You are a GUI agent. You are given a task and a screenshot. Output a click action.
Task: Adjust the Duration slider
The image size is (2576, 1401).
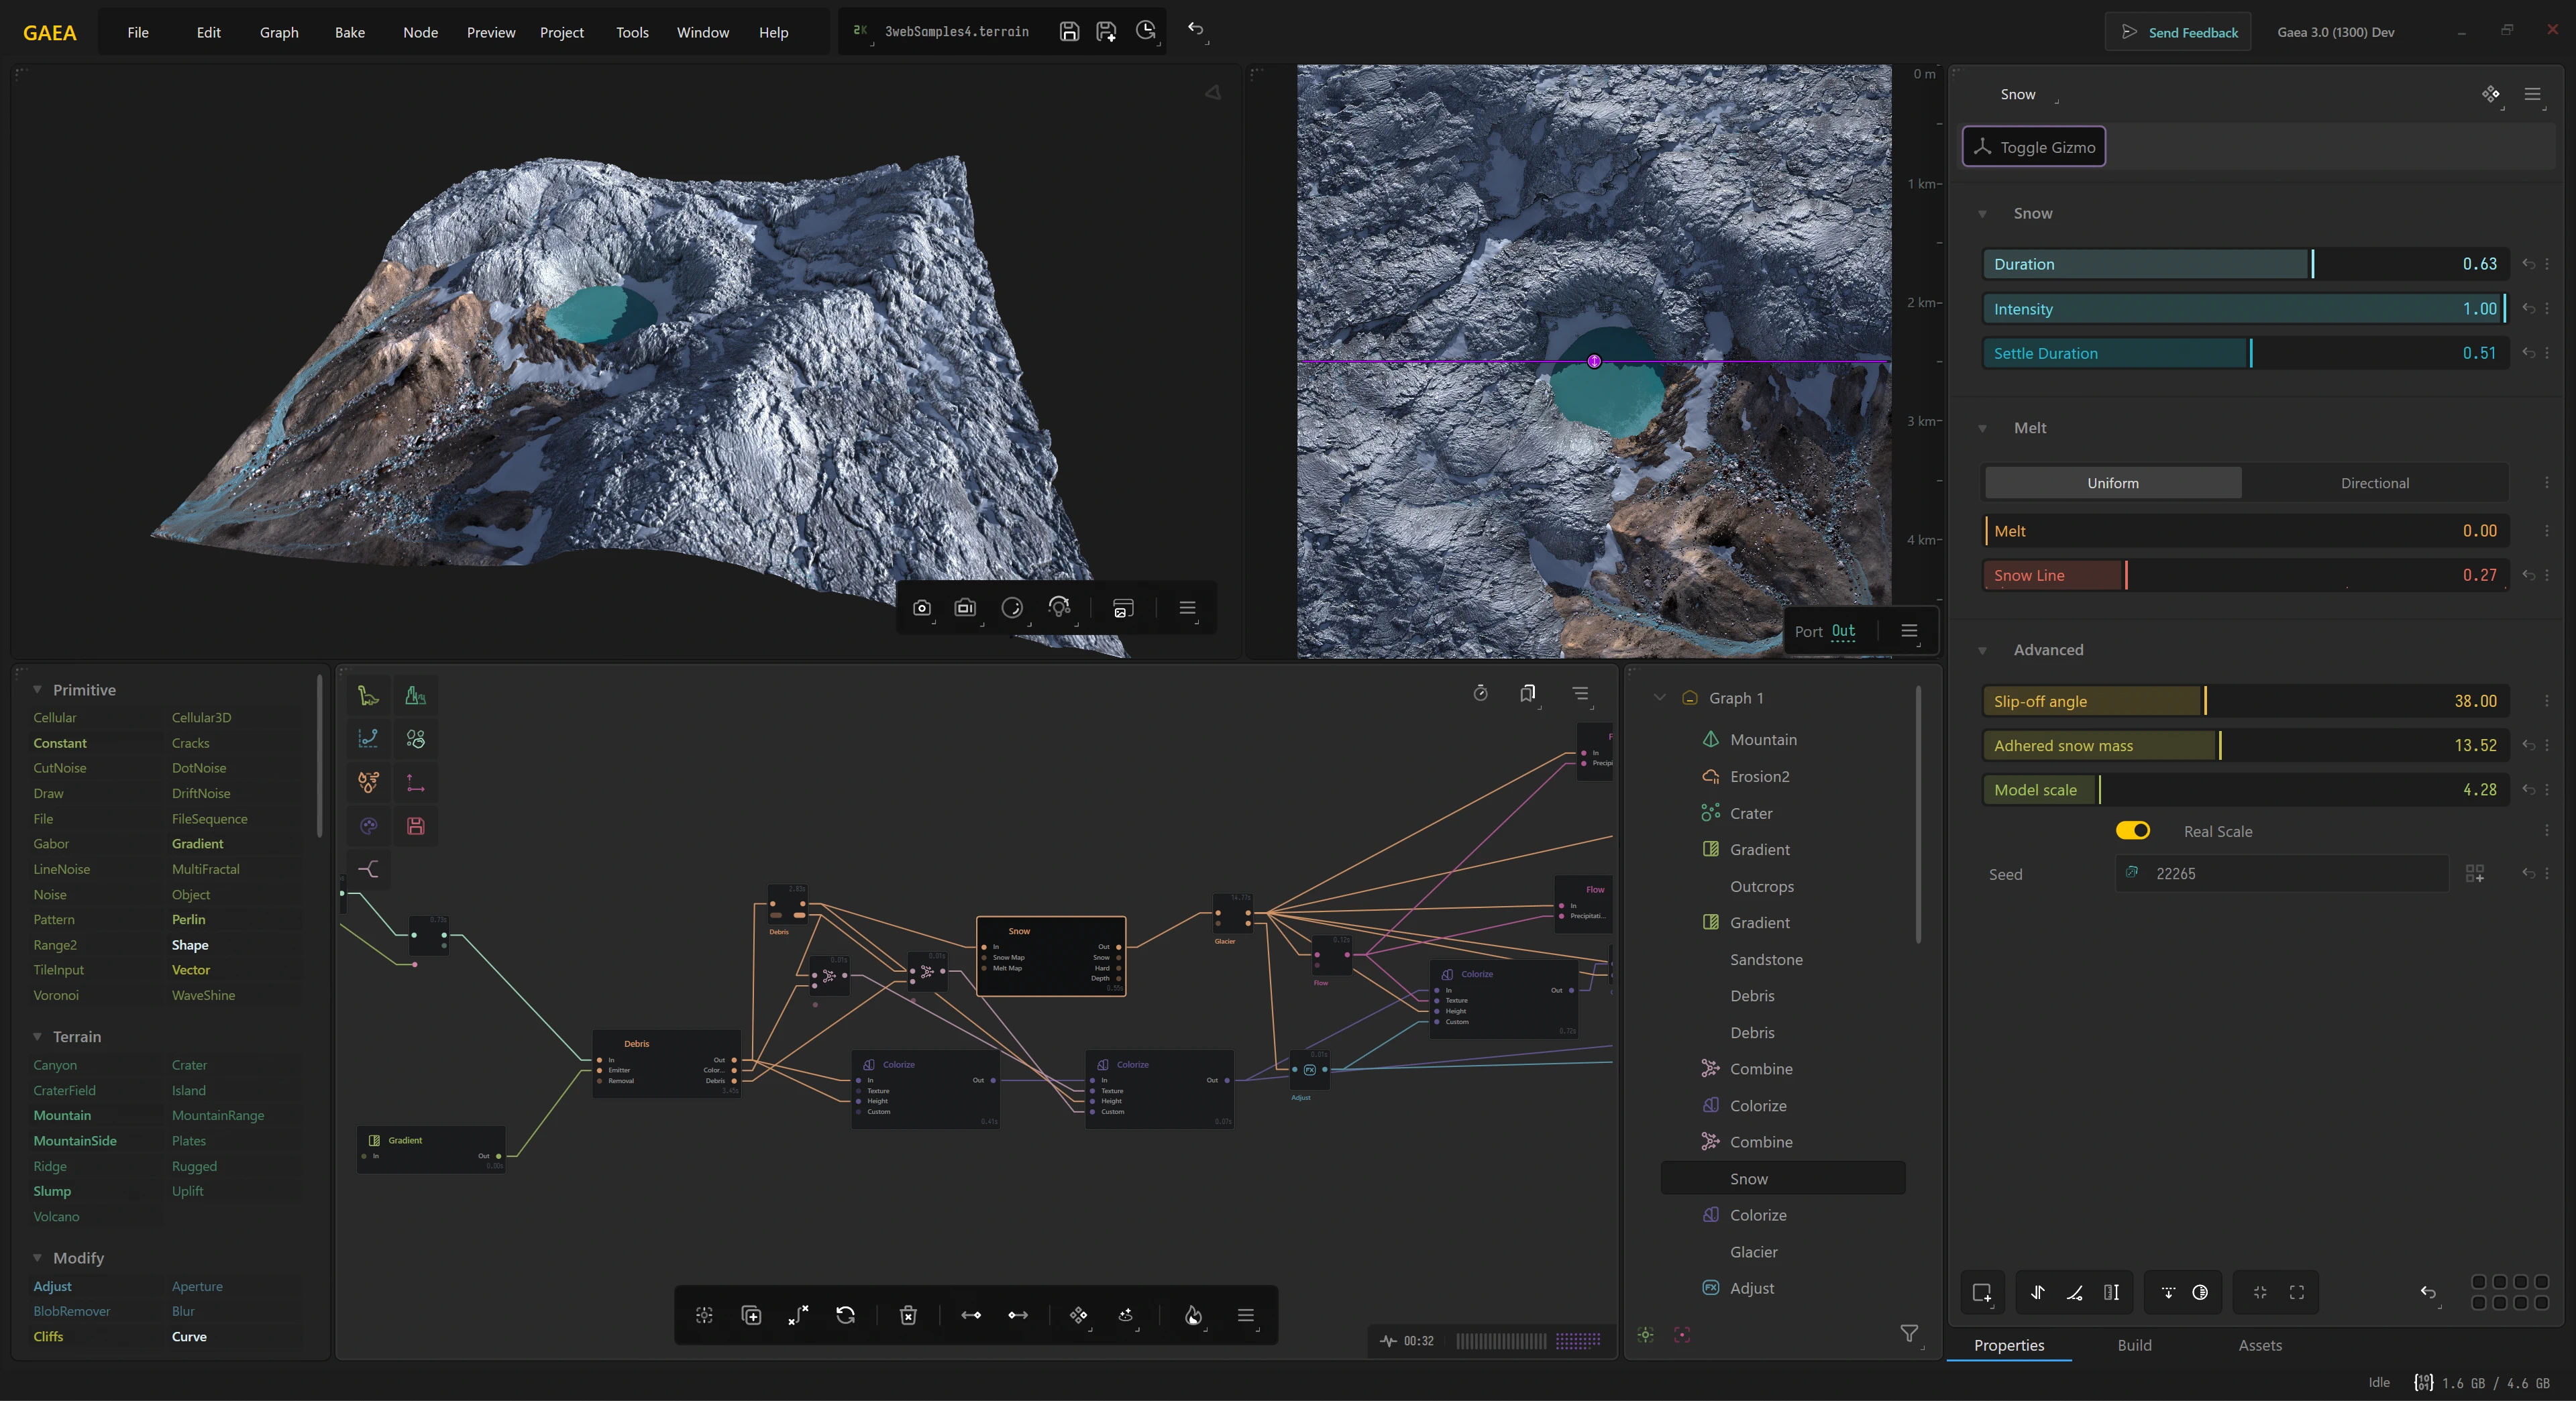click(x=2246, y=264)
